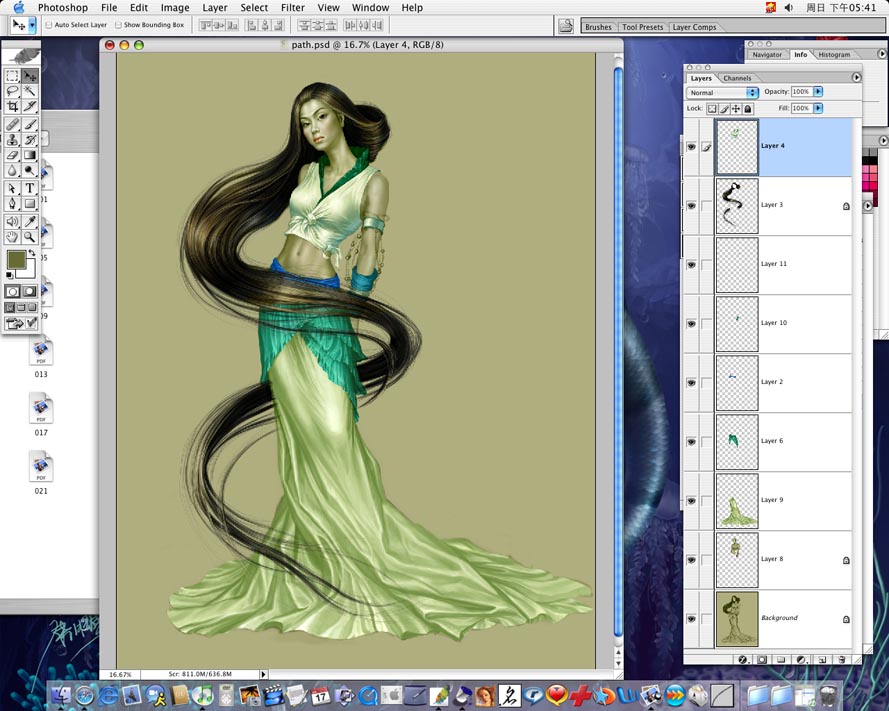889x711 pixels.
Task: Open the Brushes palette well tab
Action: coord(598,27)
